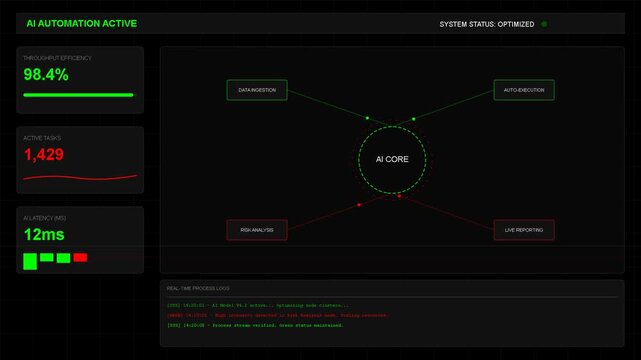
Task: Click the green dot on the Data Ingestion line
Action: pyautogui.click(x=367, y=118)
